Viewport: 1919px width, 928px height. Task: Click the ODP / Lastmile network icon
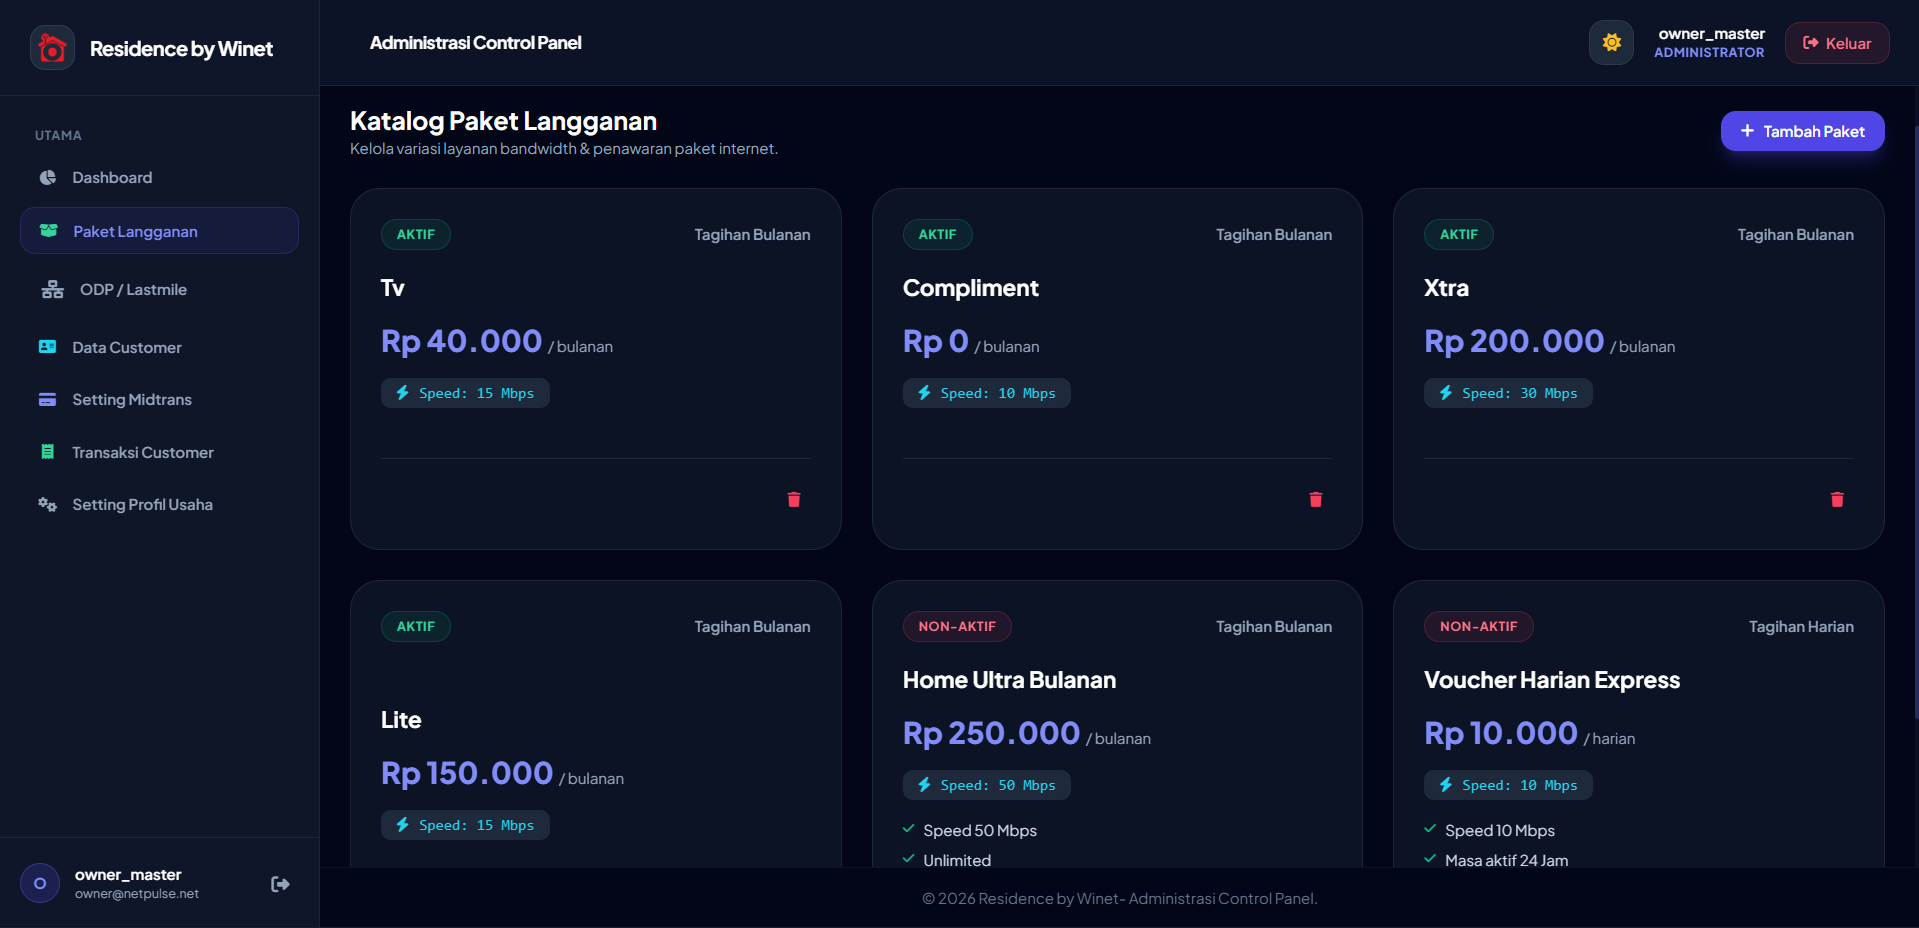pos(52,290)
